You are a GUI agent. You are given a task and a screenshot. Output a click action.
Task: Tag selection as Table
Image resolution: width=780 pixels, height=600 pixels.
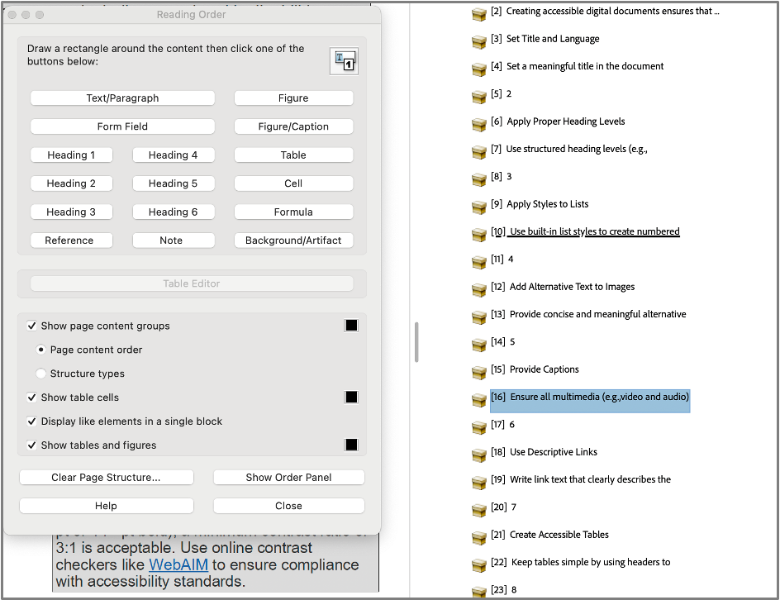click(x=293, y=155)
